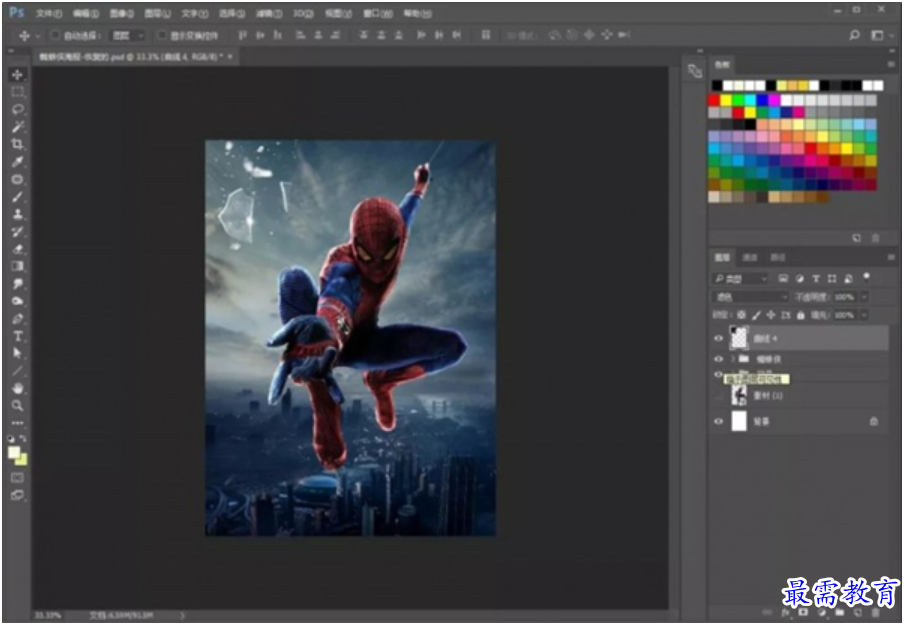Open the Edit menu
Image resolution: width=906 pixels, height=624 pixels.
[86, 13]
